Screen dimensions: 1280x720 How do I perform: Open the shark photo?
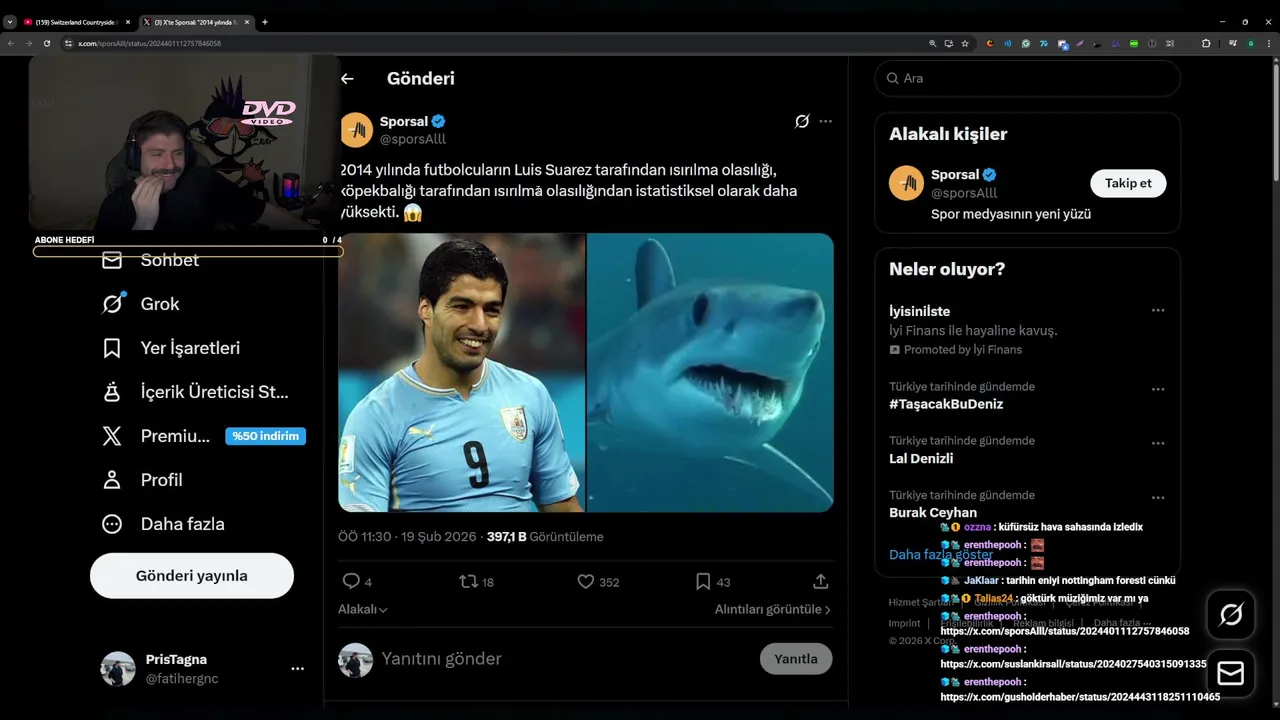pos(710,373)
